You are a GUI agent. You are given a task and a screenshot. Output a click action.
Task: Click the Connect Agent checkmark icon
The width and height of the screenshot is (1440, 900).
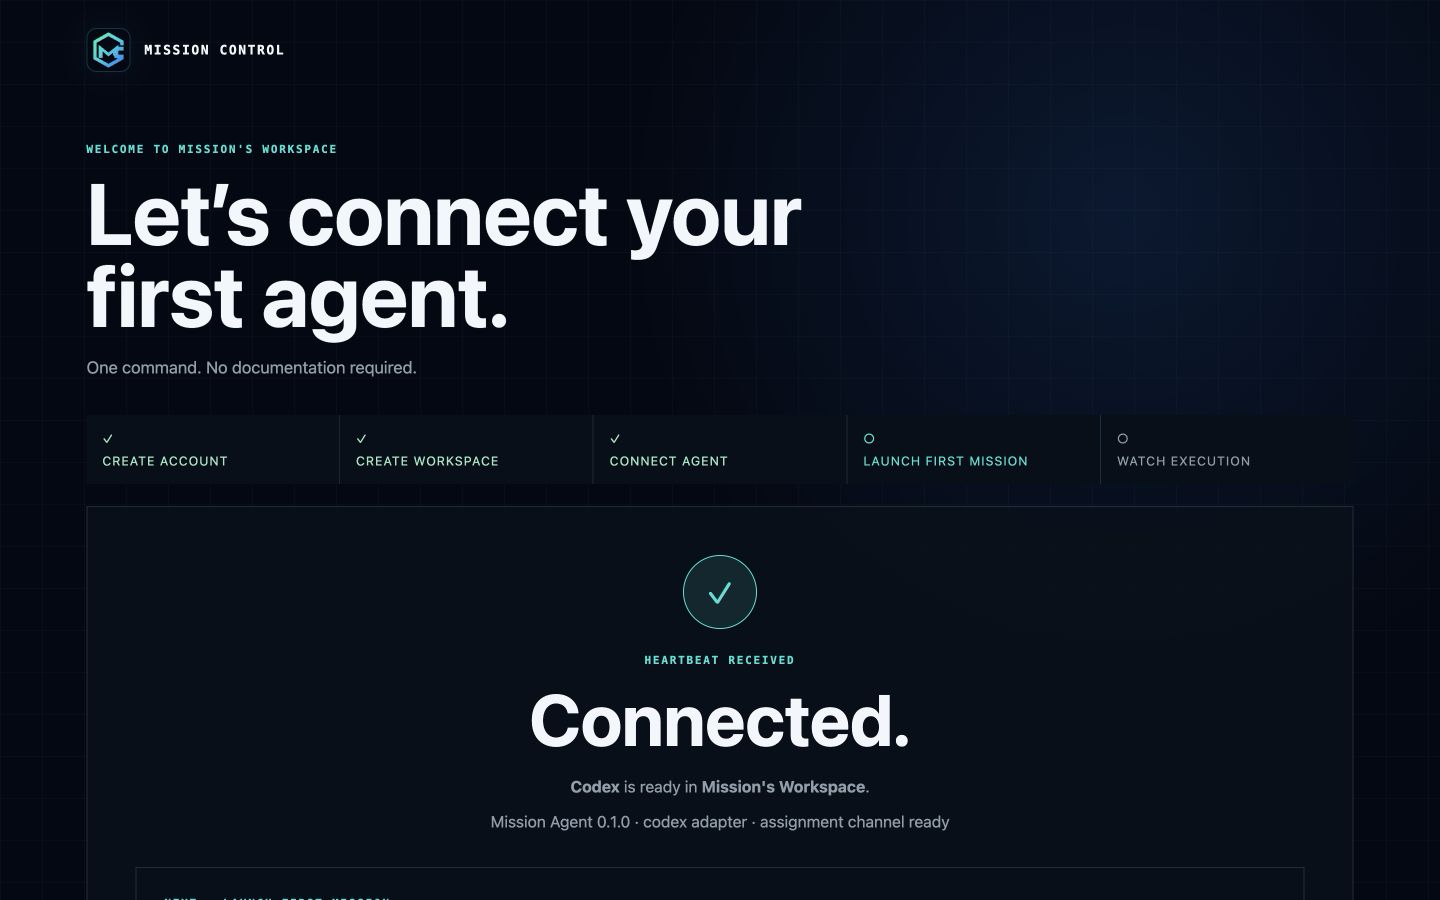click(x=615, y=438)
